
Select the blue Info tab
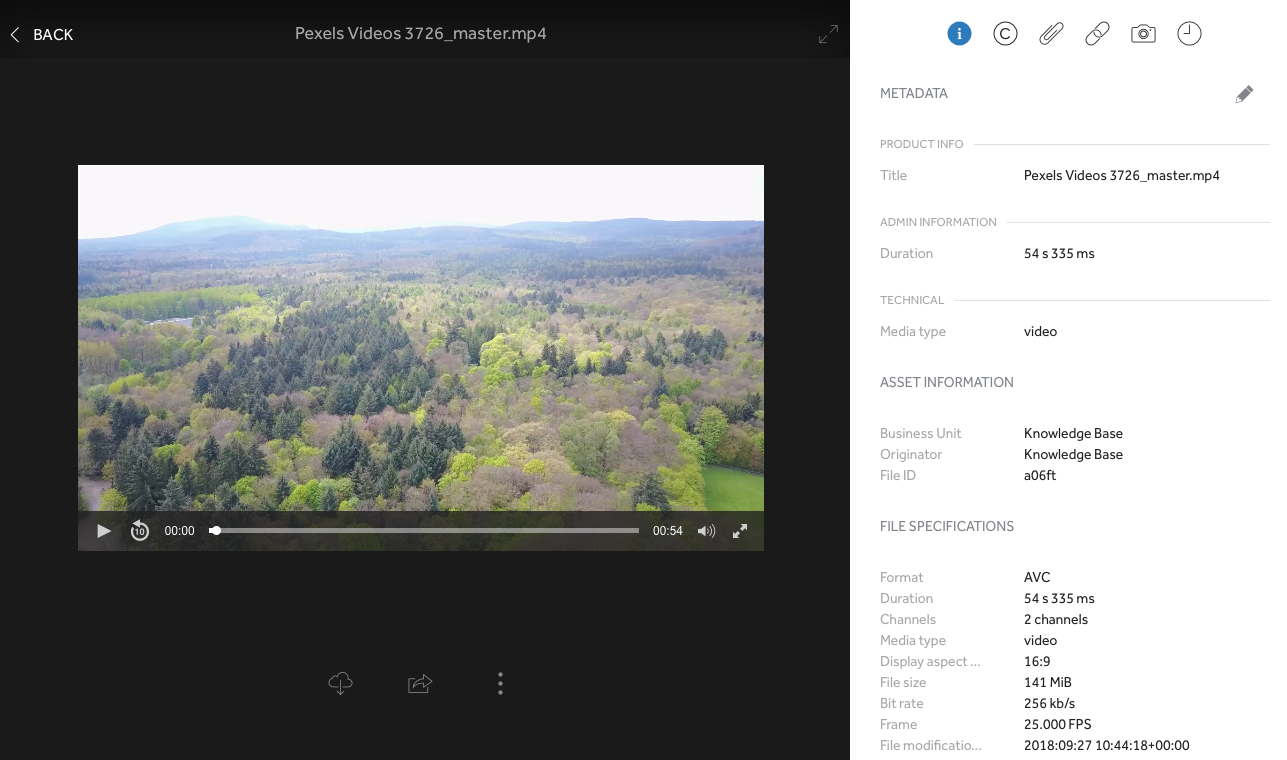pyautogui.click(x=959, y=33)
